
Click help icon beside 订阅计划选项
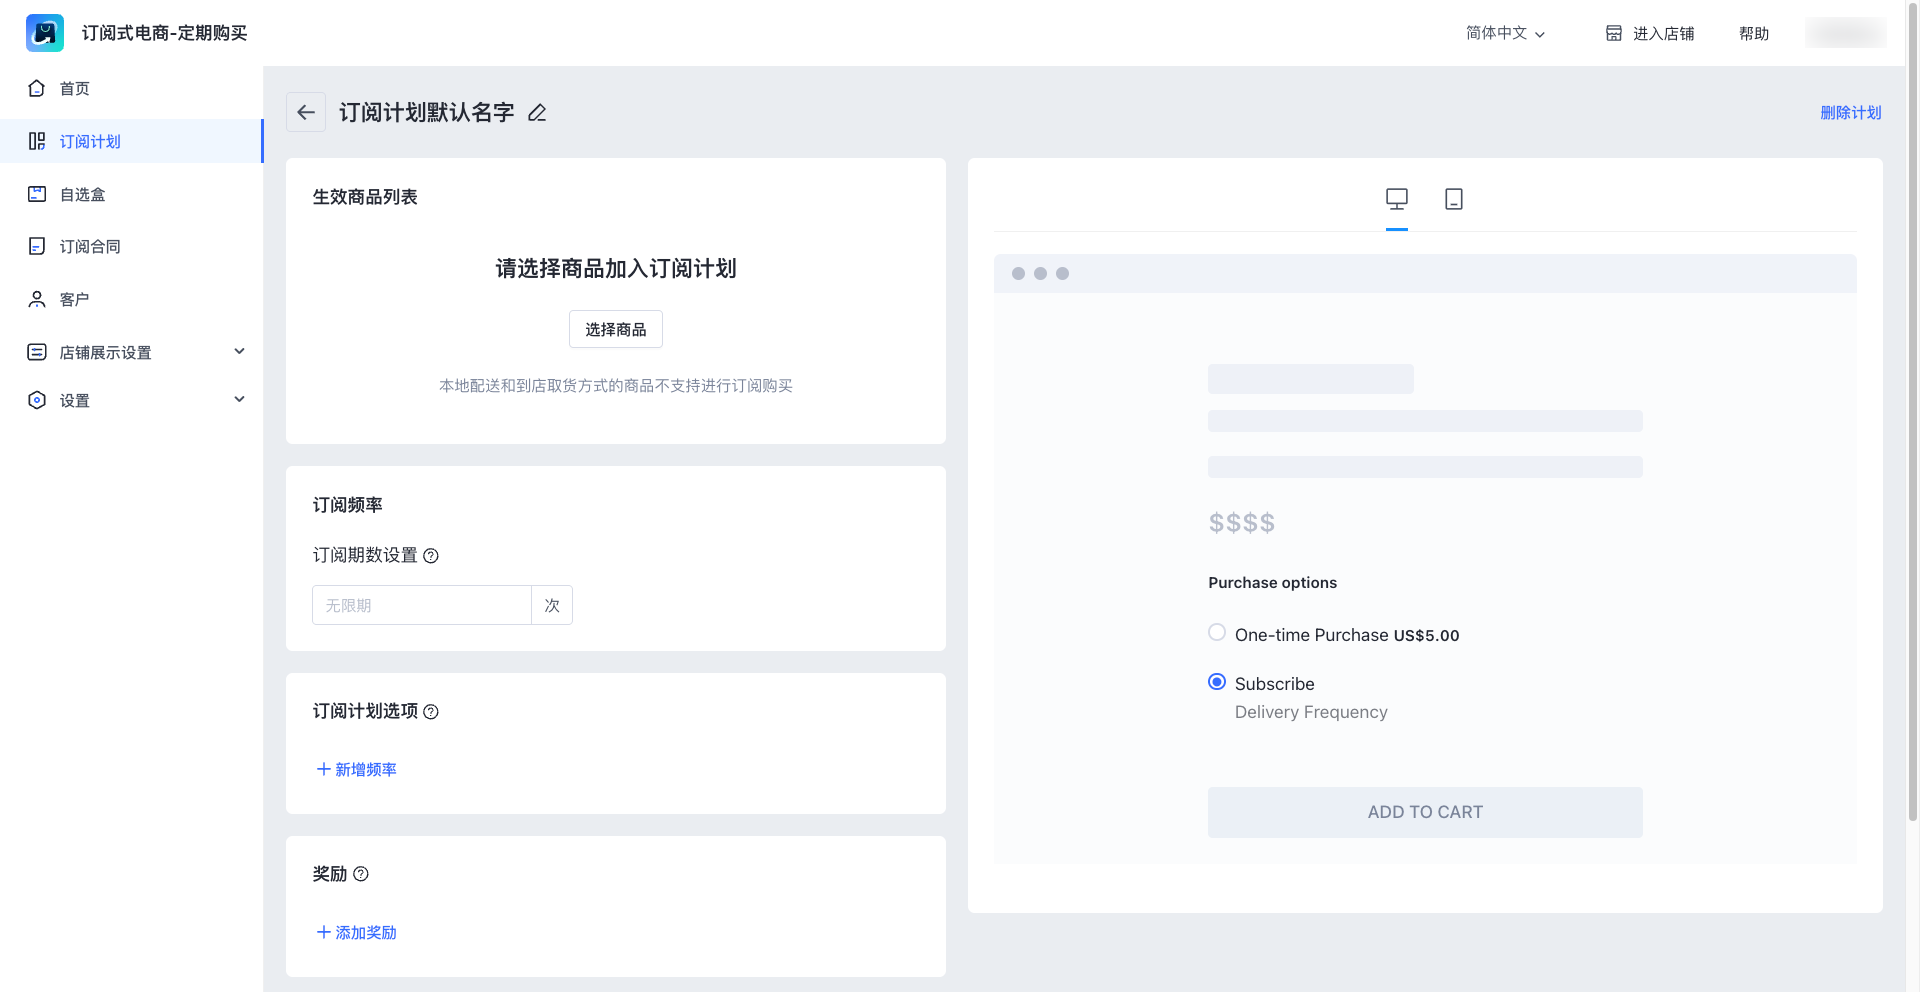431,712
